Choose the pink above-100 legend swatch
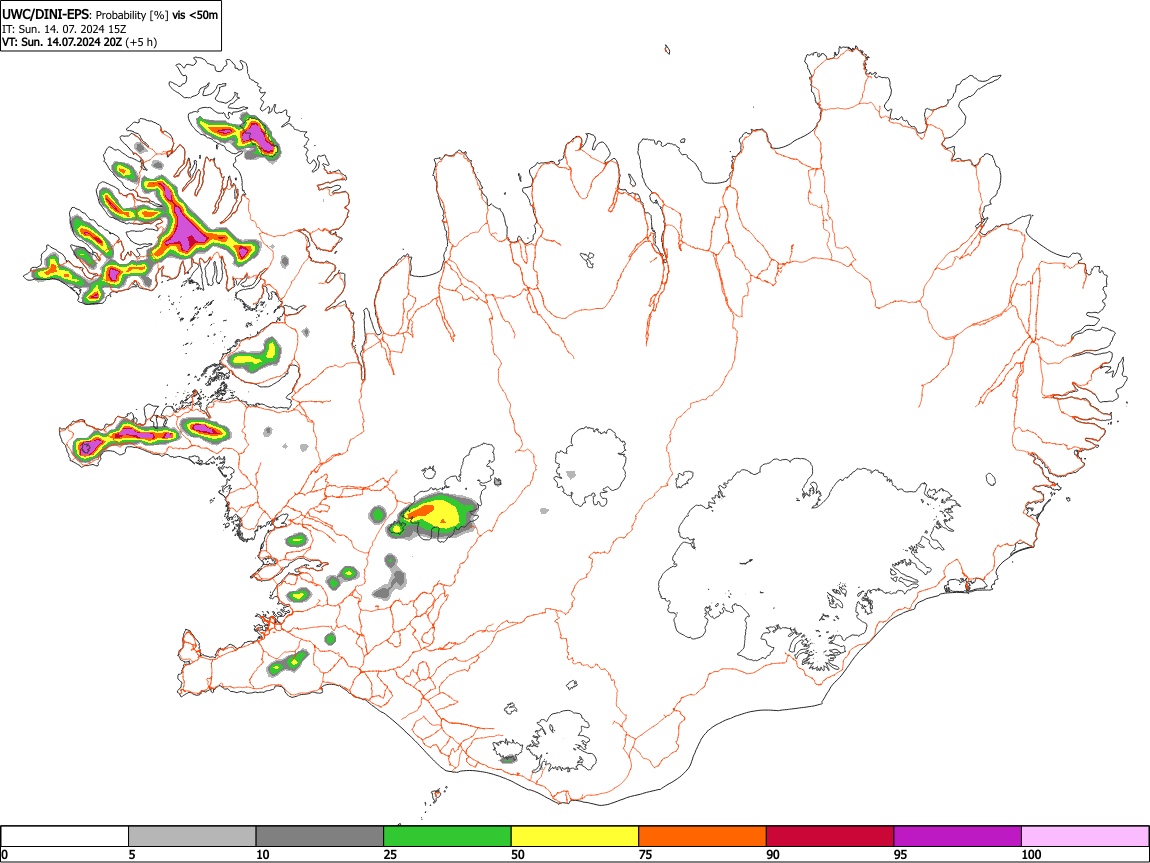The width and height of the screenshot is (1150, 863). (1085, 836)
